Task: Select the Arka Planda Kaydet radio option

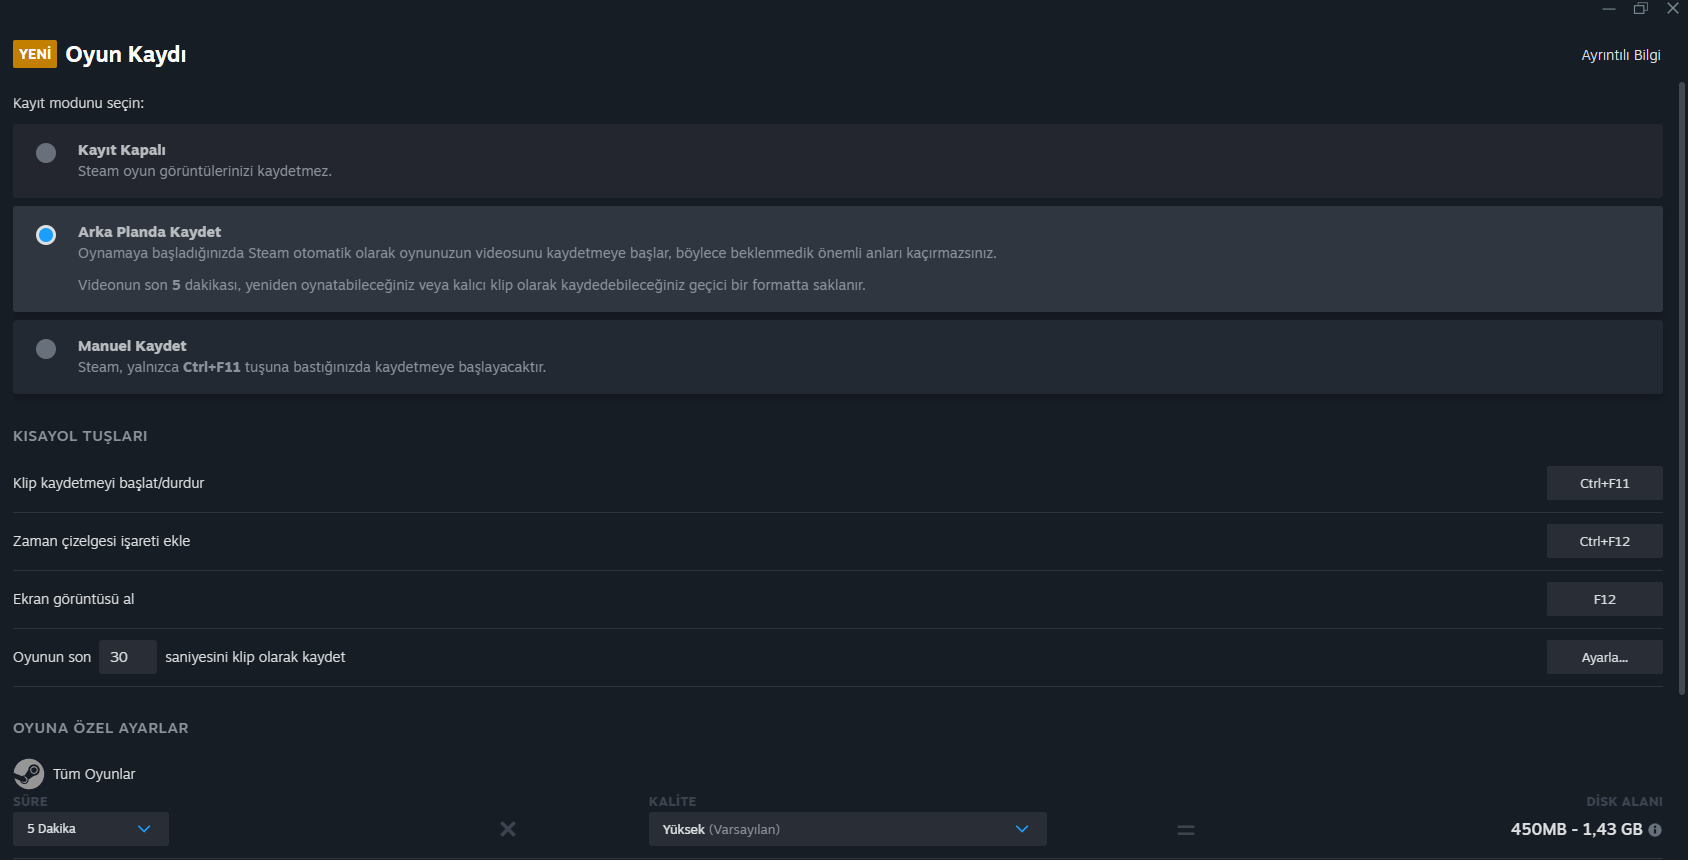Action: coord(46,235)
